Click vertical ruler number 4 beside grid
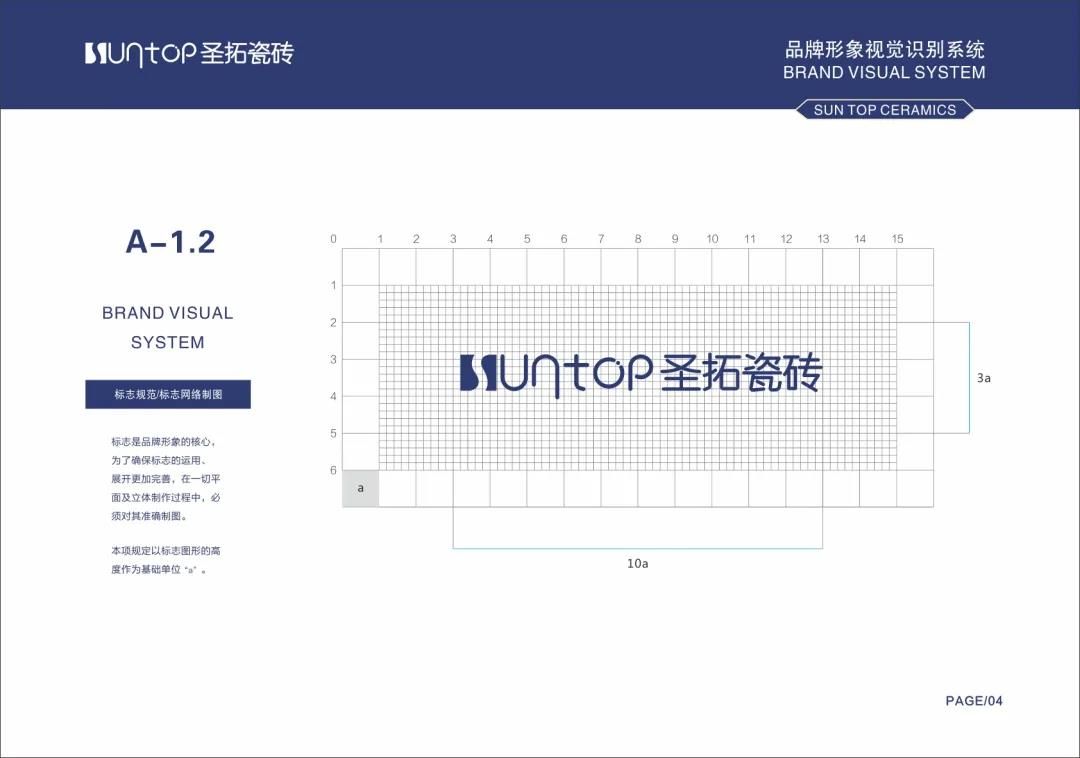 tap(333, 396)
